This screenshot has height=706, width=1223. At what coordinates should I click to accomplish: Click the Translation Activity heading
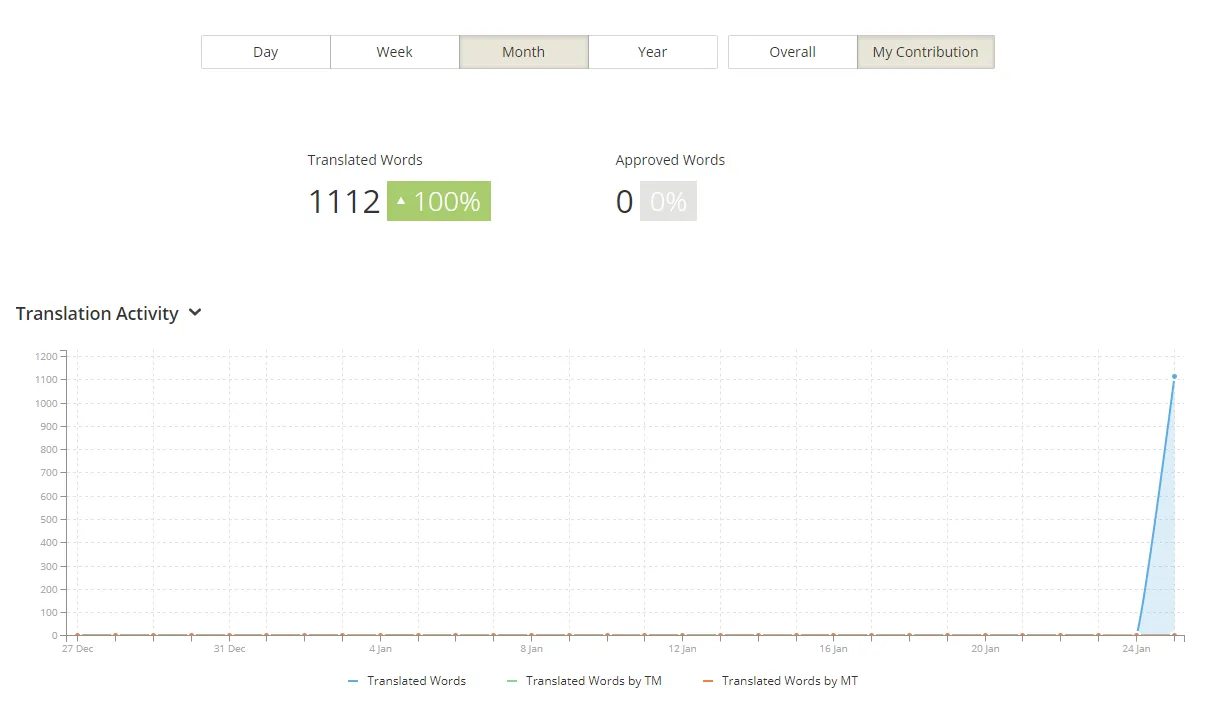pos(97,314)
